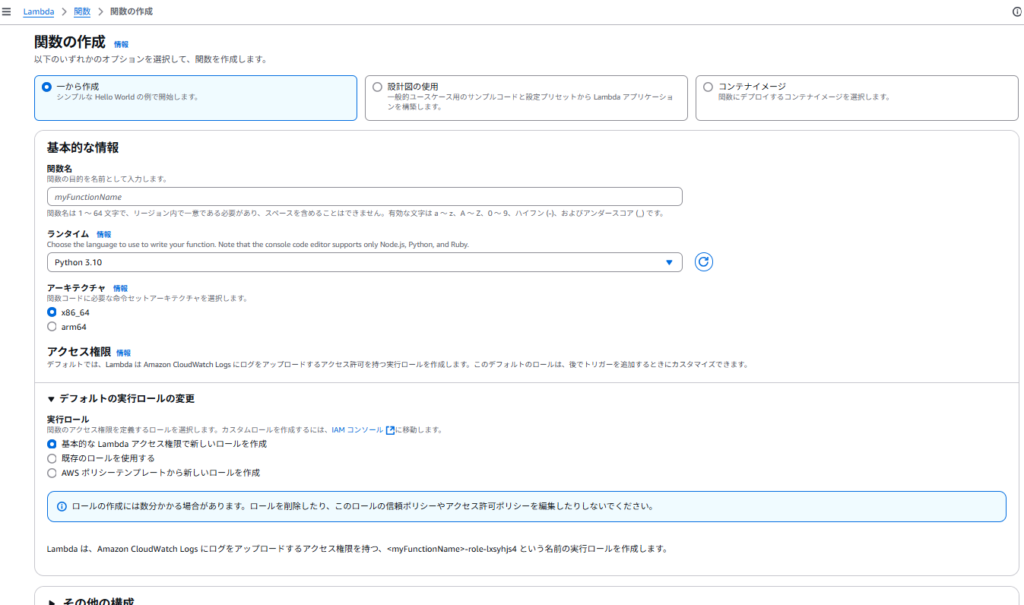Open the Python 3.10 runtime dropdown
The width and height of the screenshot is (1024, 605).
coord(364,262)
